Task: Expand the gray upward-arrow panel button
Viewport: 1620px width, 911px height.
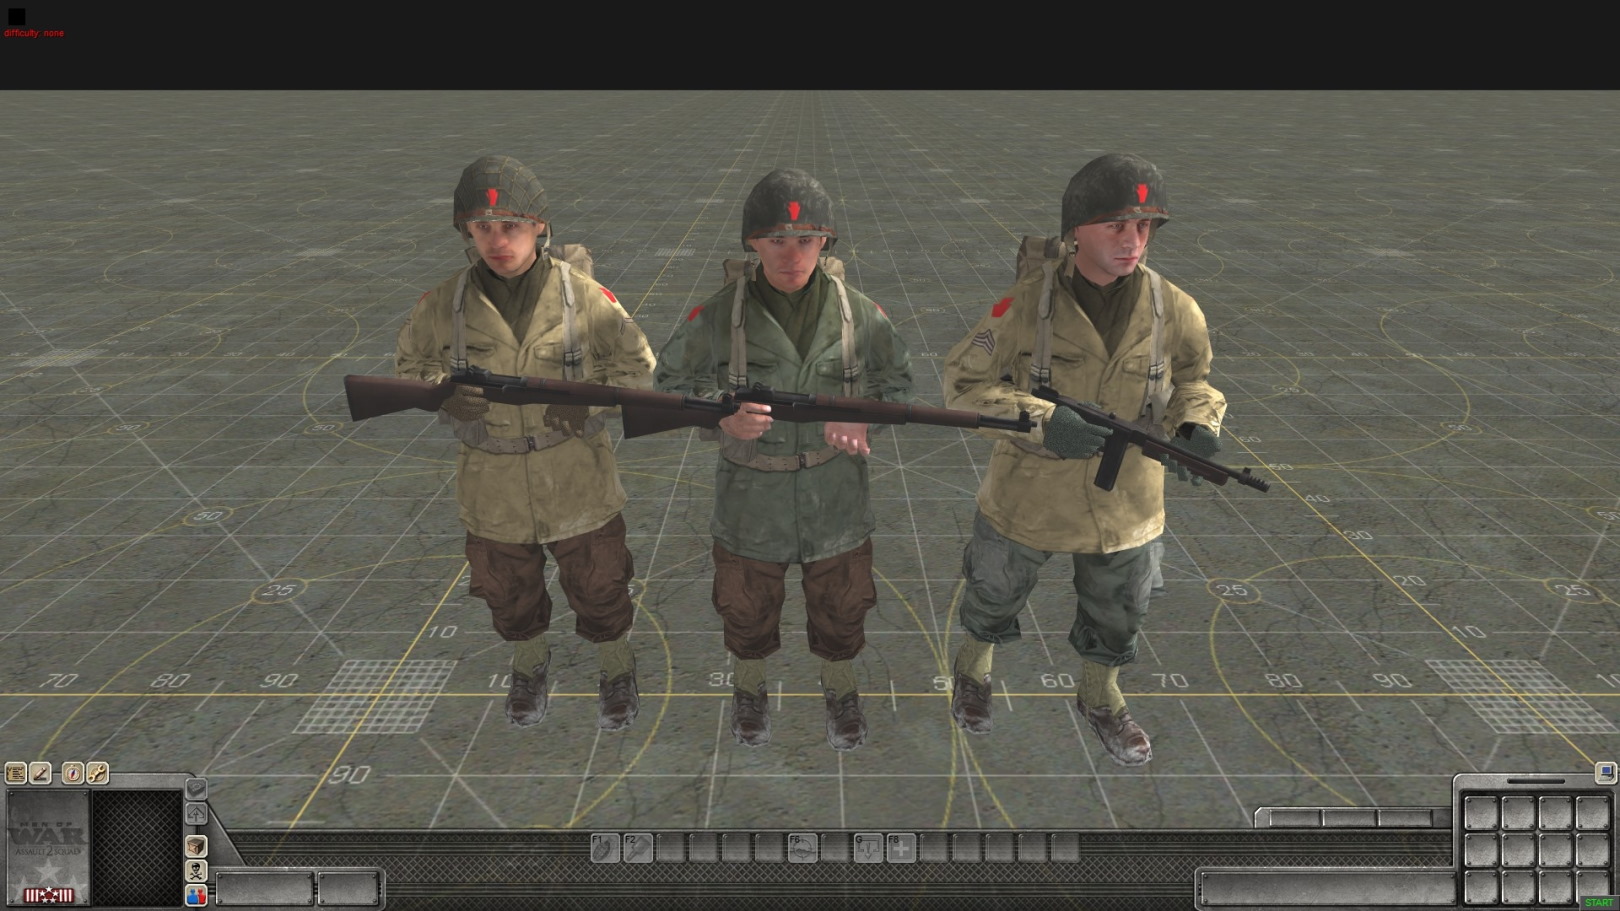Action: click(x=196, y=814)
